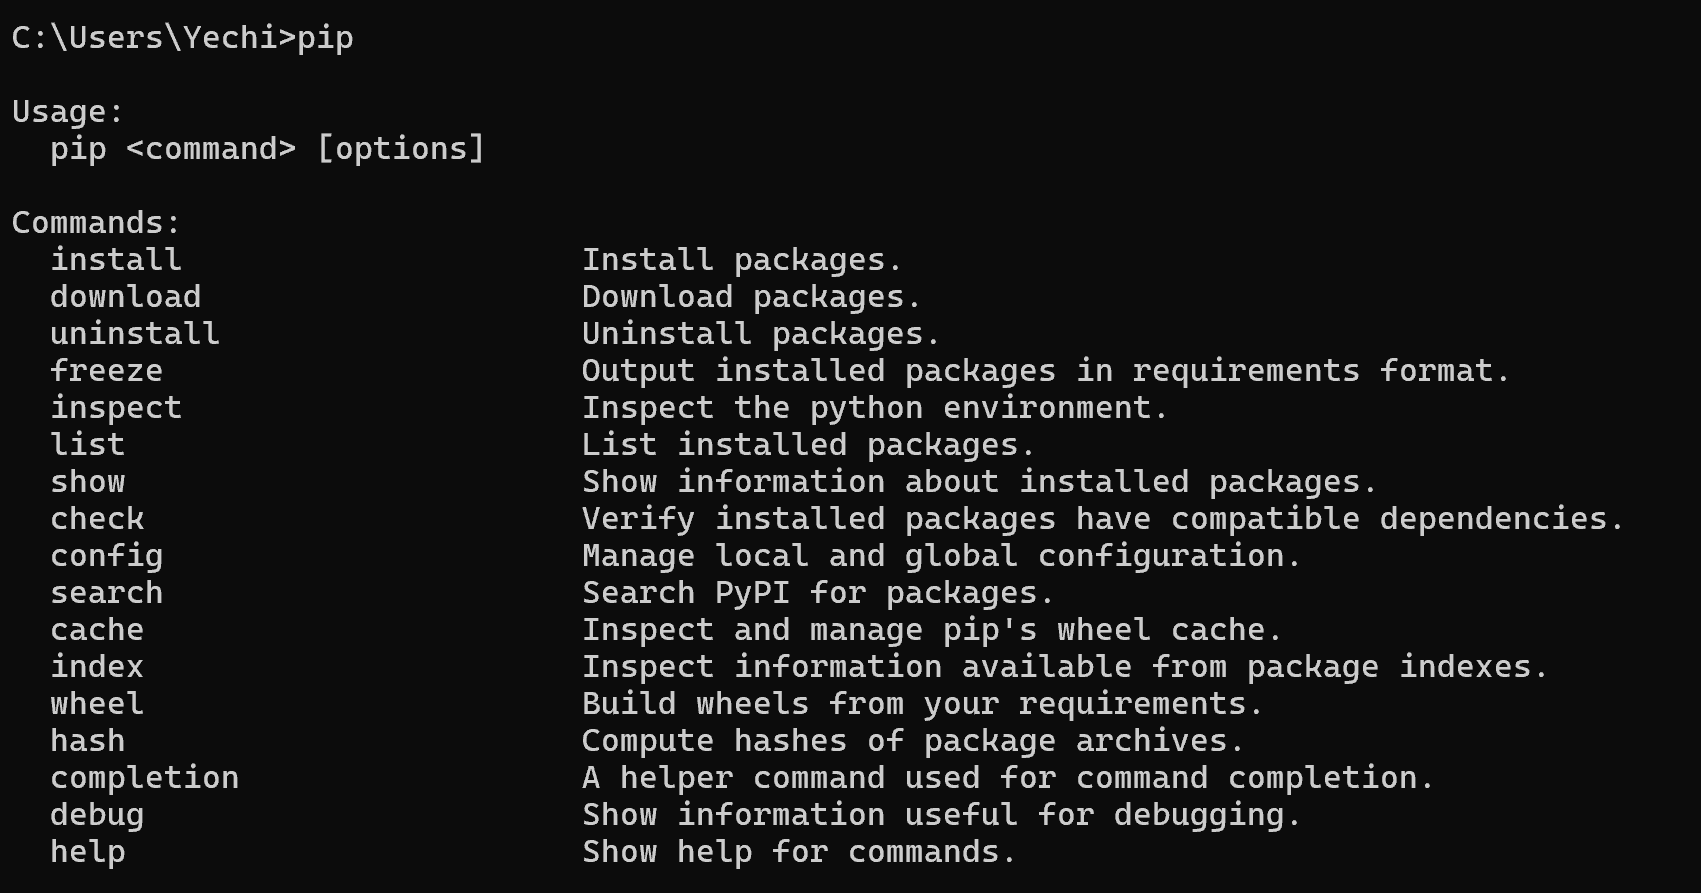Screen dimensions: 1701x893
Task: Click the search command name
Action: (107, 592)
